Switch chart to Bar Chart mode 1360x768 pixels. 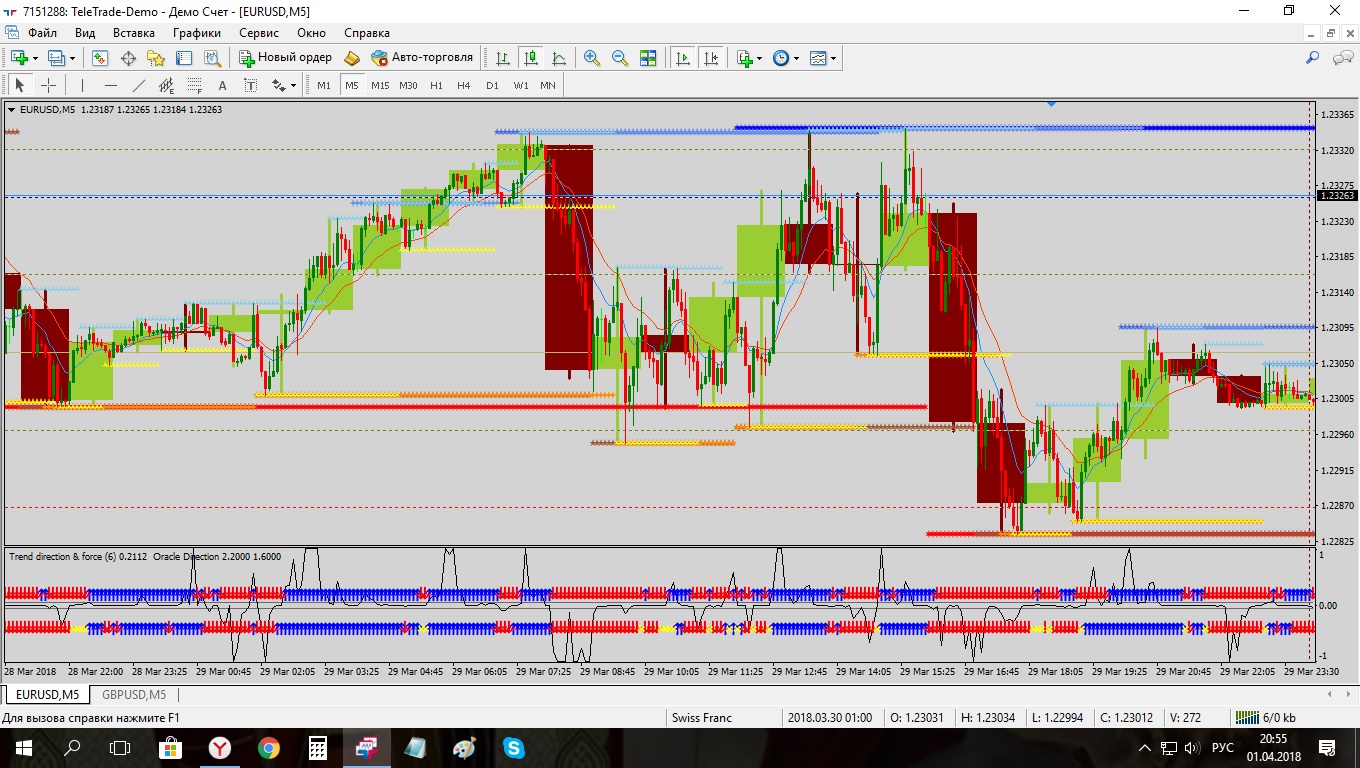pos(502,58)
